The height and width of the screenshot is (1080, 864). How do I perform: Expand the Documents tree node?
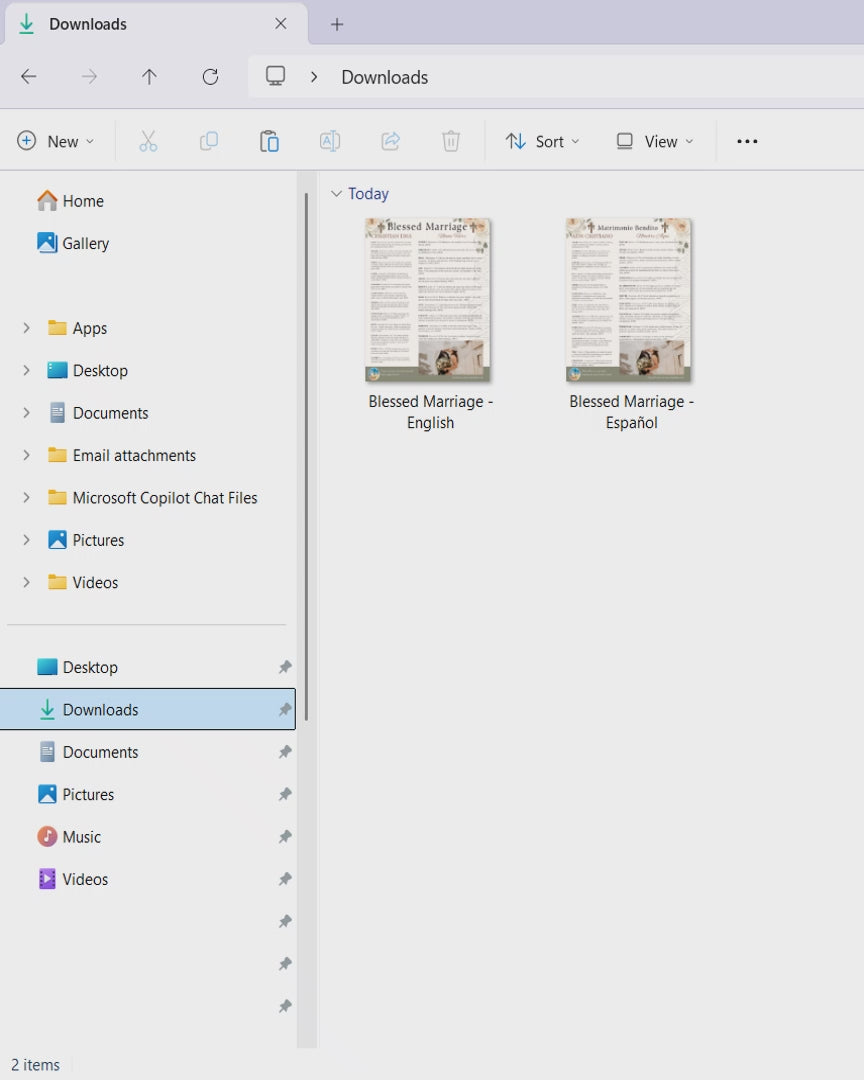click(x=26, y=413)
